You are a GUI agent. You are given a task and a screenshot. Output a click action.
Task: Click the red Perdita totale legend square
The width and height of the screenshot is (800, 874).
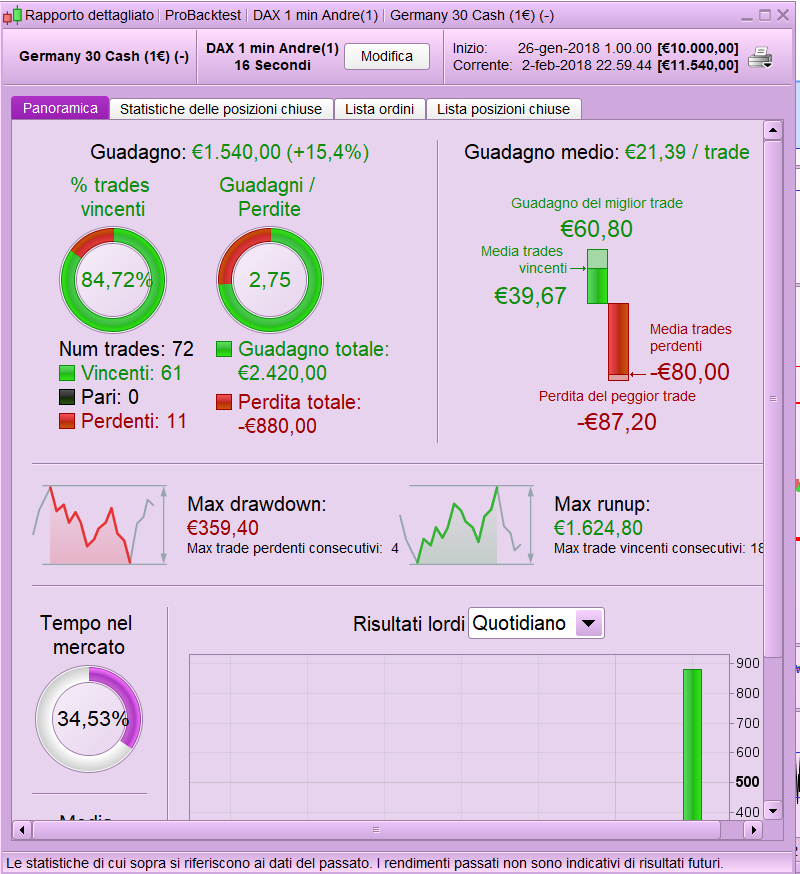point(224,402)
